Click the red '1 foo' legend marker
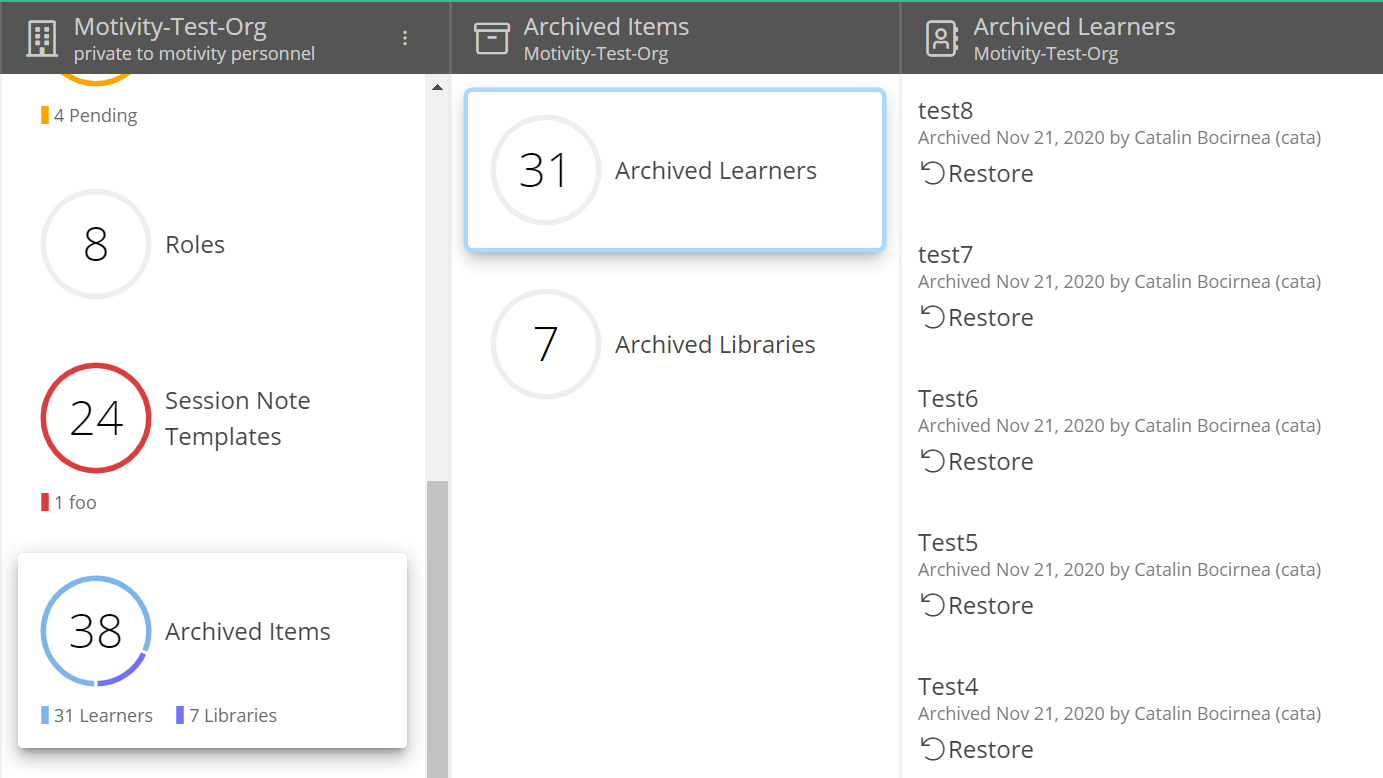Image resolution: width=1383 pixels, height=778 pixels. [x=43, y=501]
